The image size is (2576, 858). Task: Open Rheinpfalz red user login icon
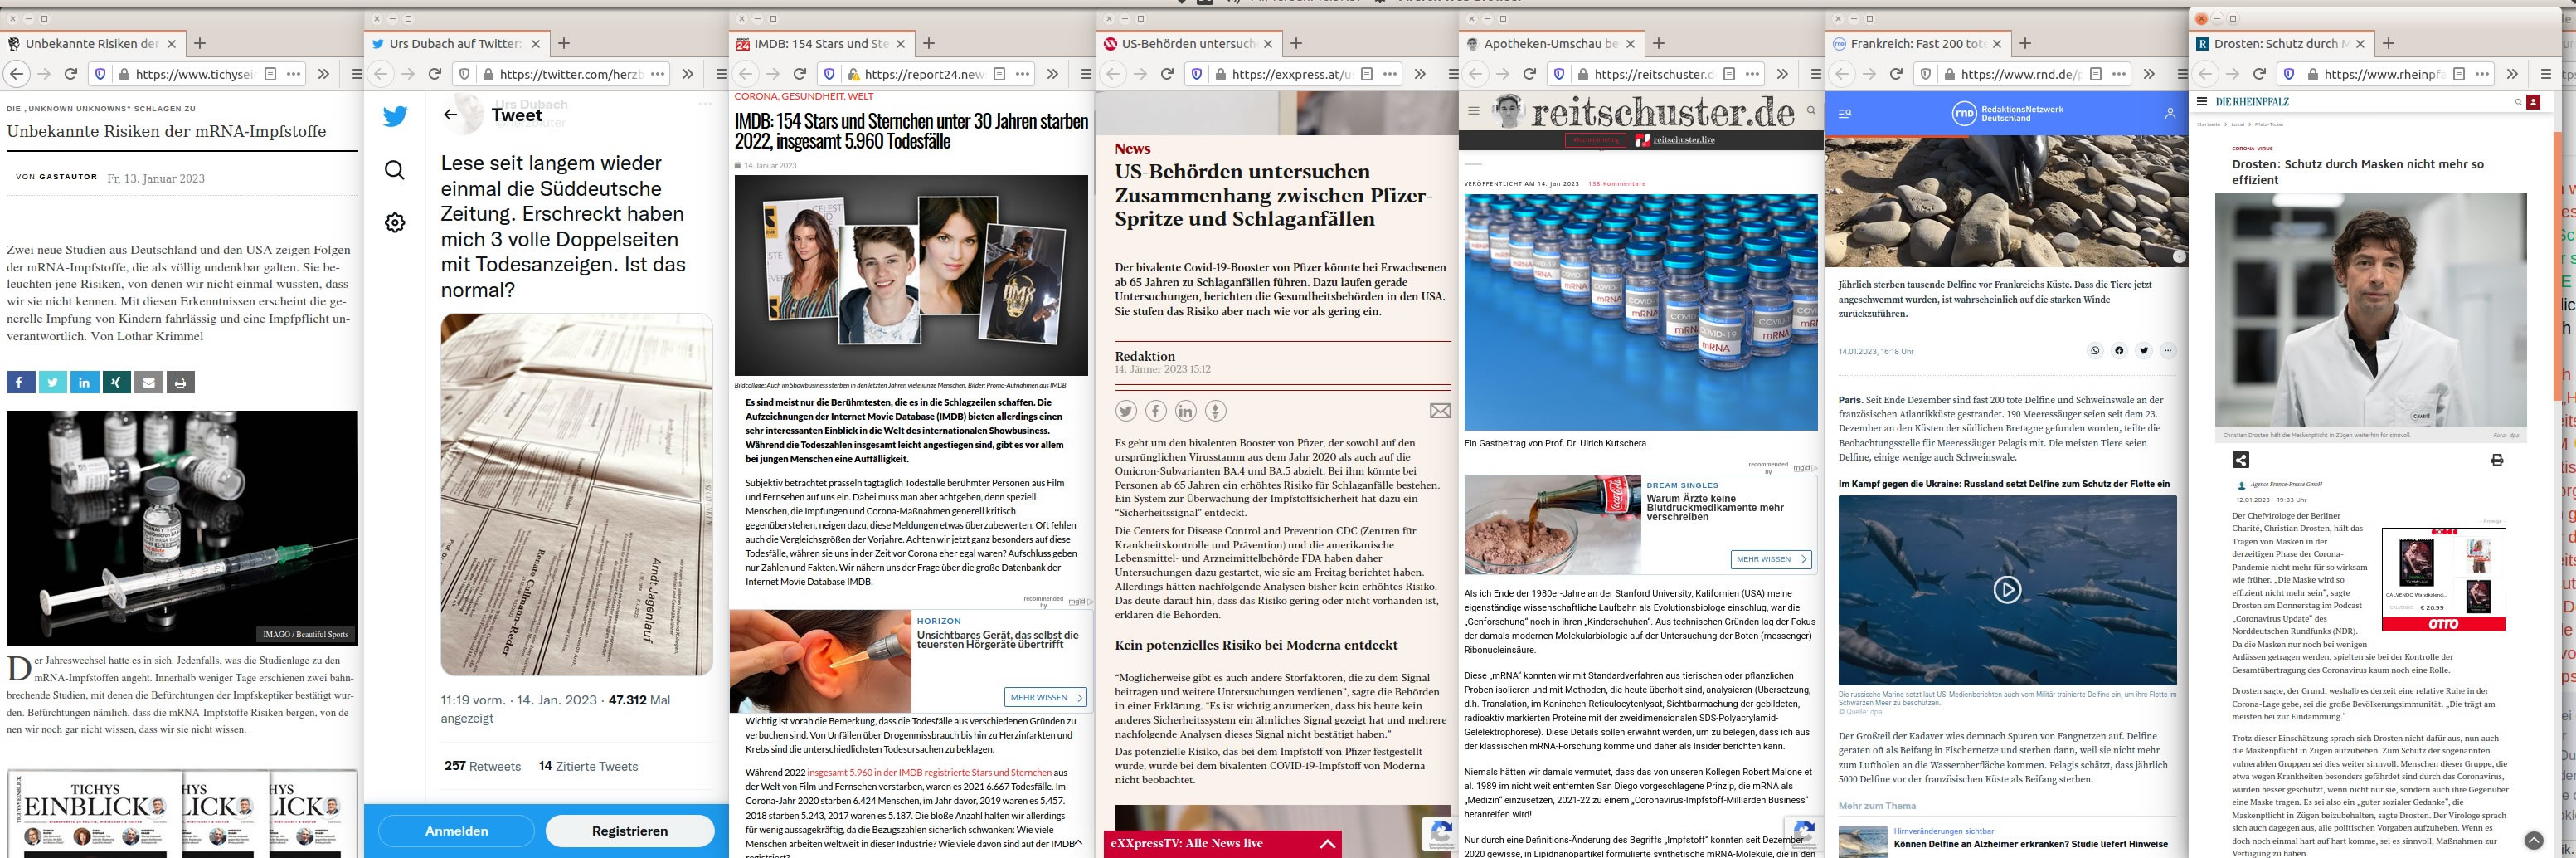click(x=2533, y=102)
